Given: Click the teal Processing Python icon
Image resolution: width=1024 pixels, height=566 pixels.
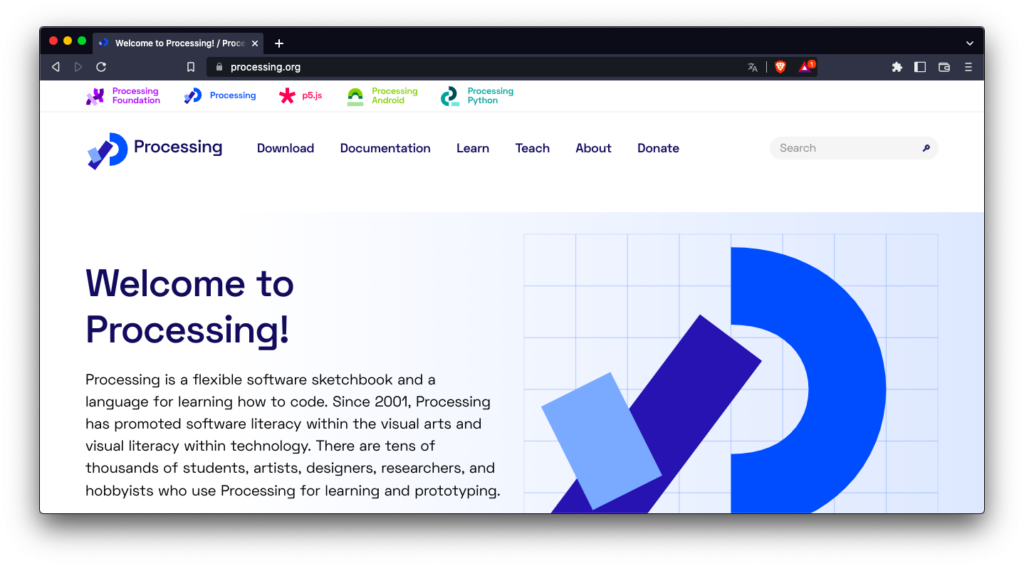Looking at the screenshot, I should click(450, 97).
